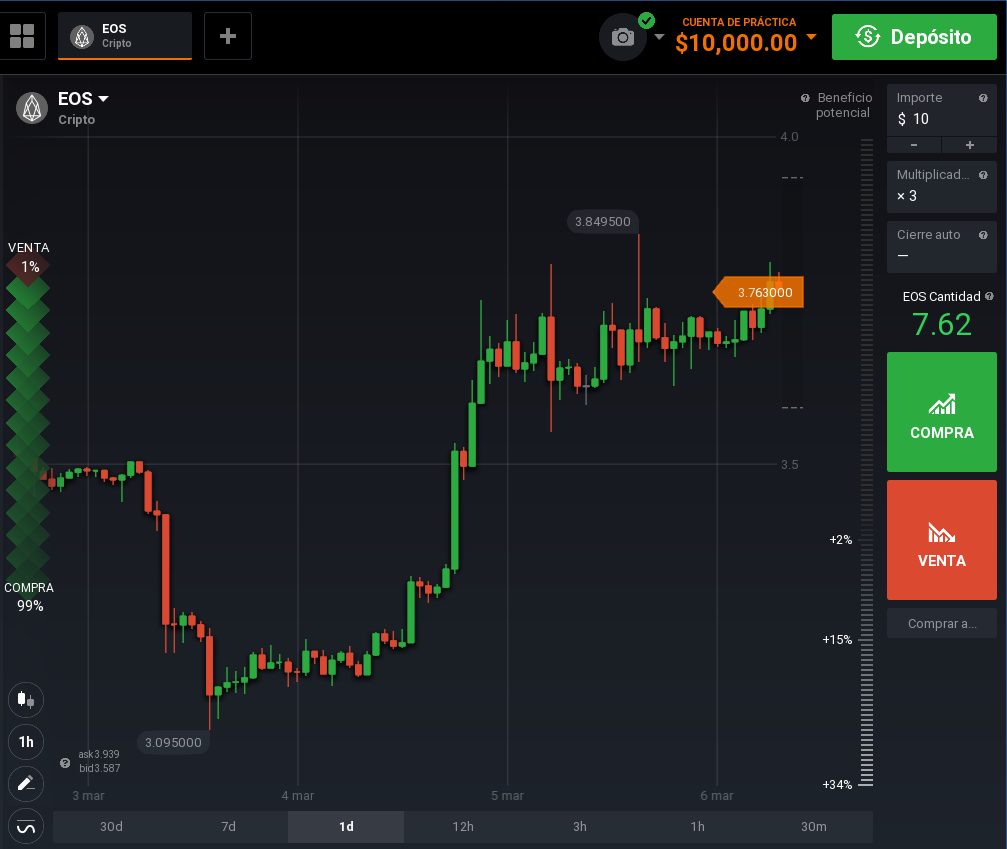Decrease amount with minus button
The height and width of the screenshot is (849, 1007).
pyautogui.click(x=914, y=145)
